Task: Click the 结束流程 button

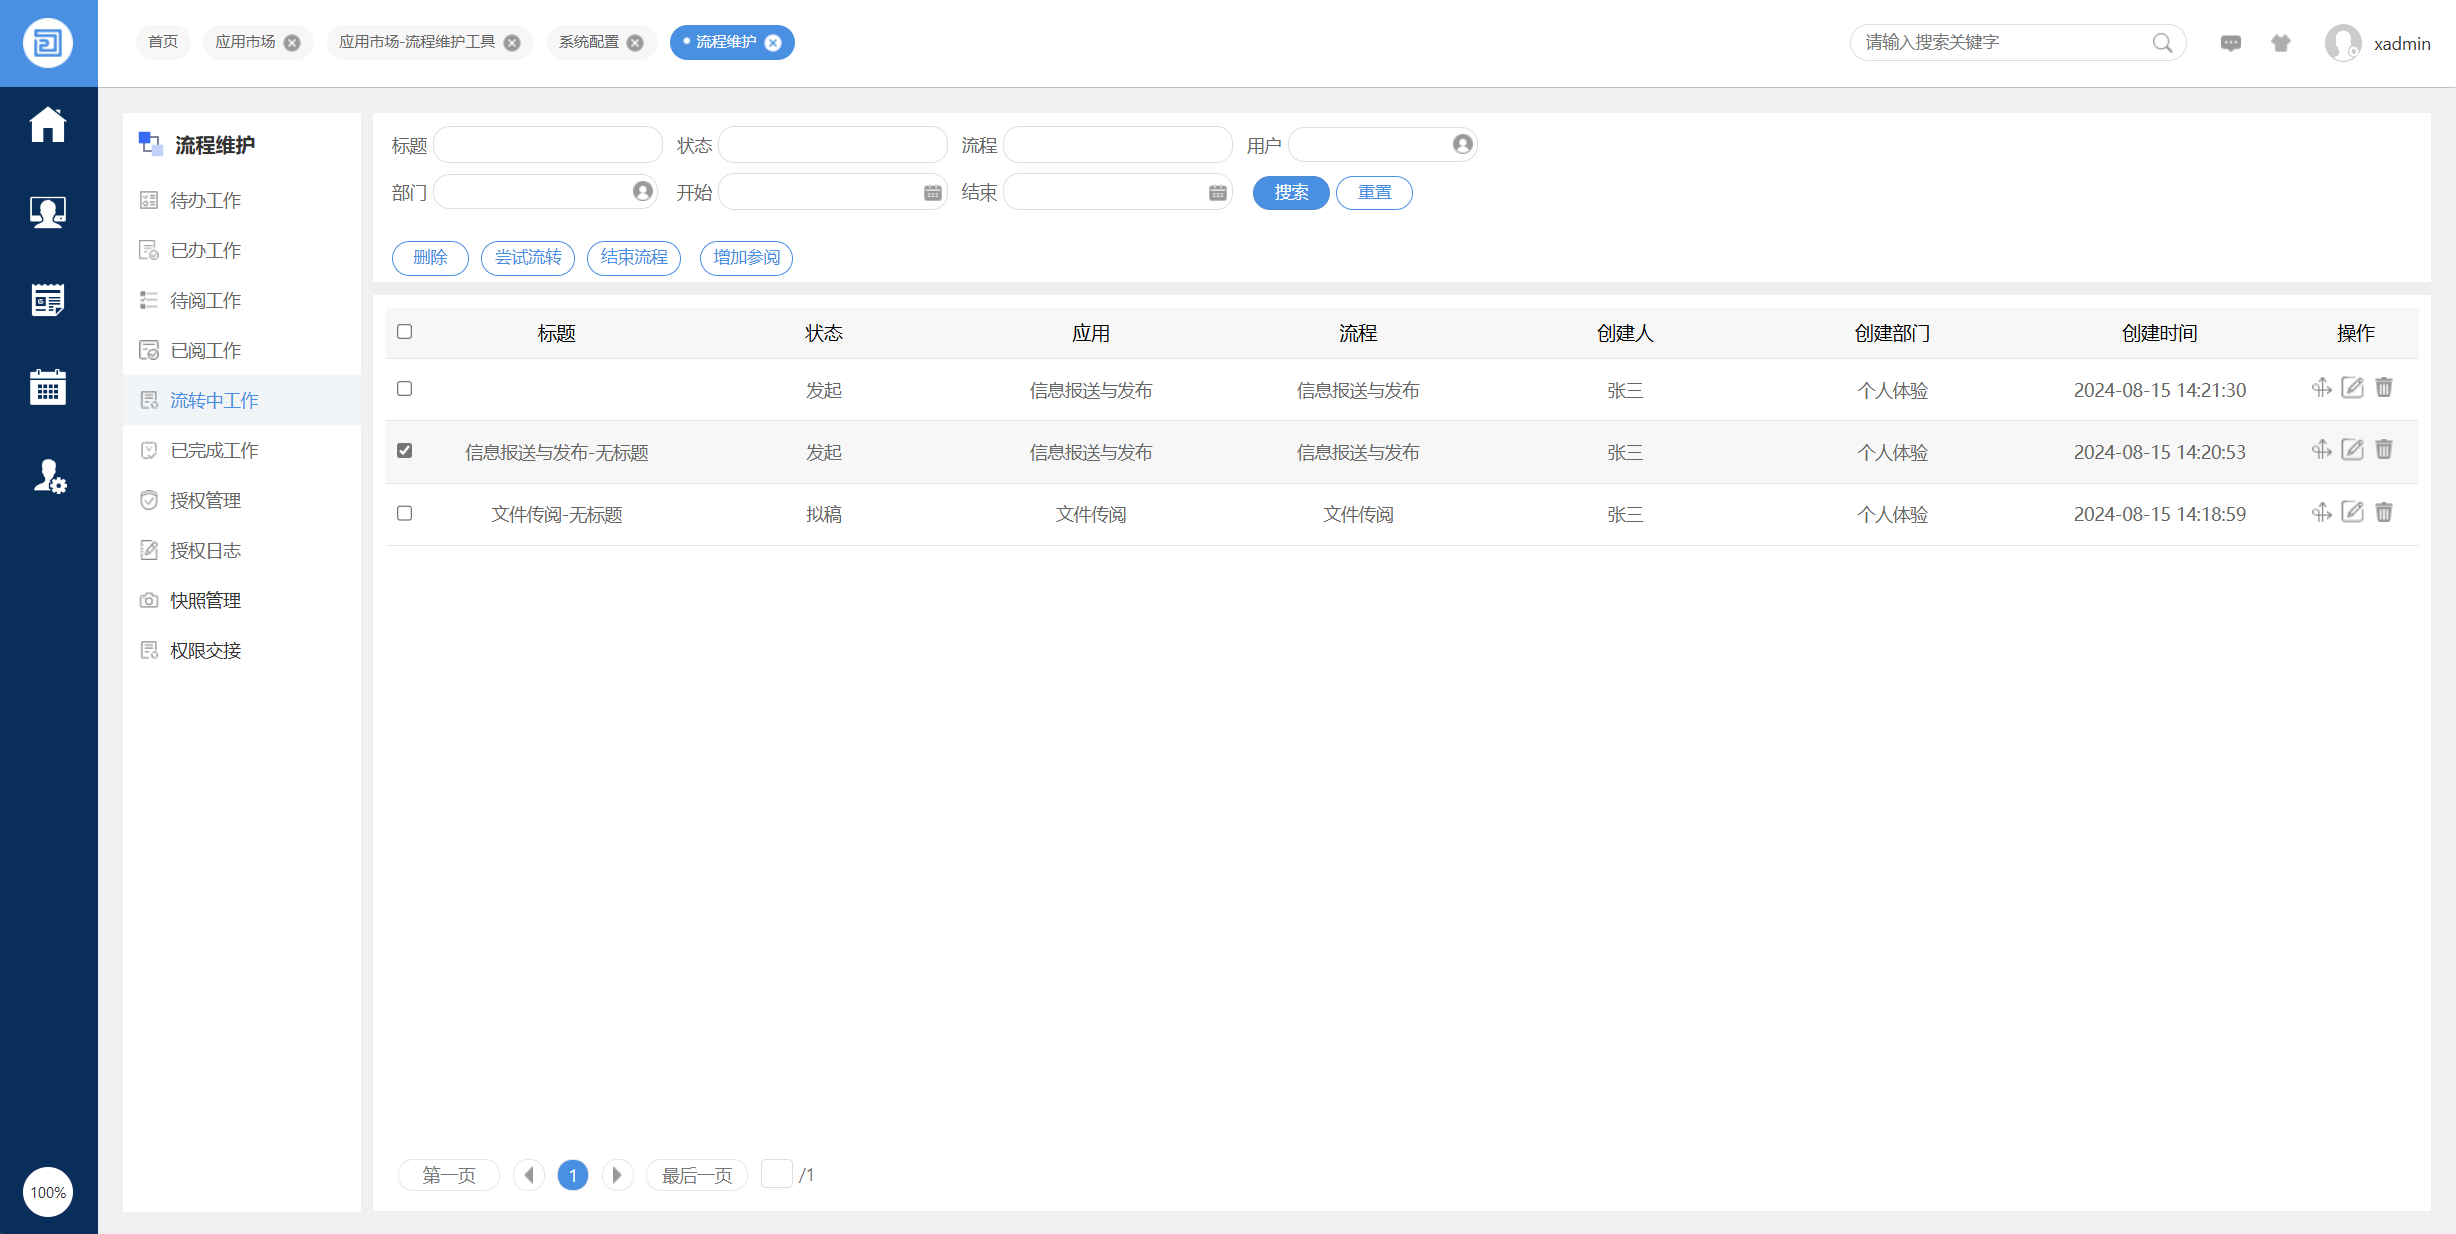Action: 633,258
